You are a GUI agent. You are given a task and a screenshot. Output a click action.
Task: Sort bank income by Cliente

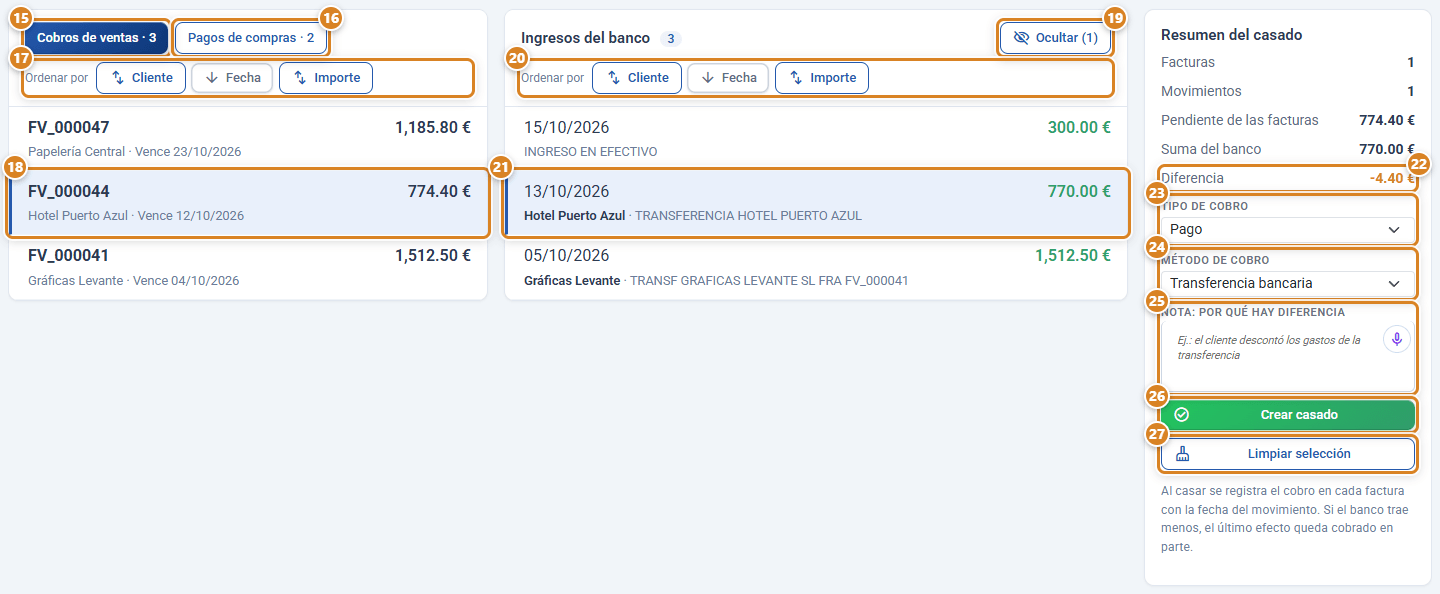637,78
